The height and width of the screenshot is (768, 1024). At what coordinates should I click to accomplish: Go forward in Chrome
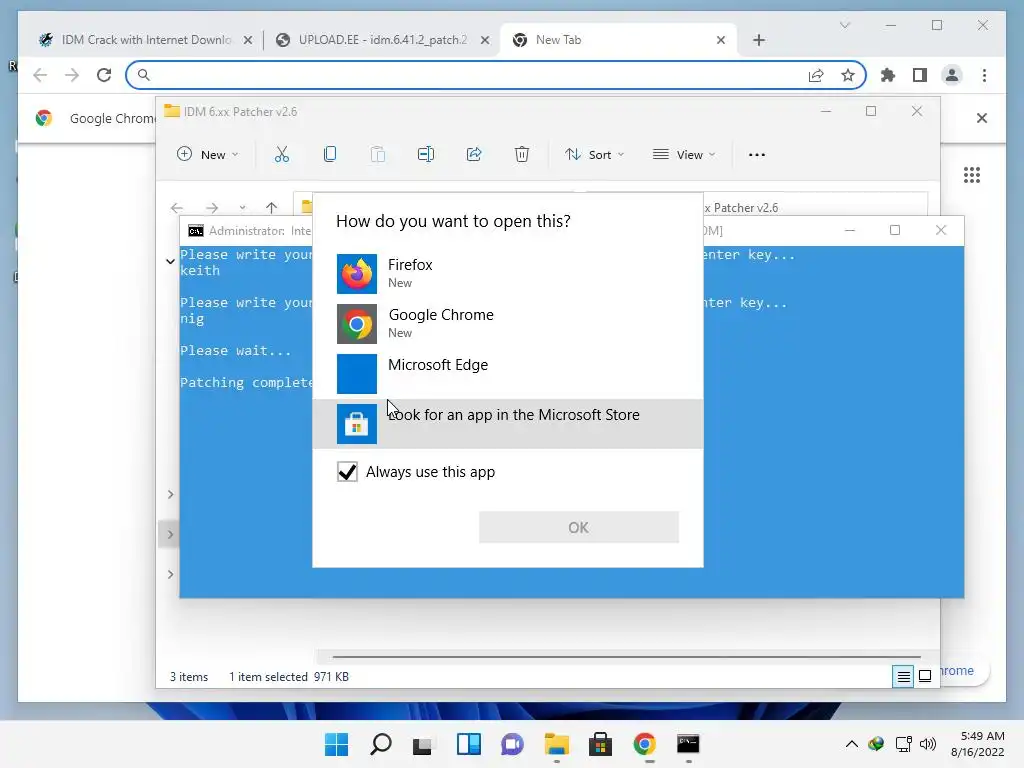[72, 75]
